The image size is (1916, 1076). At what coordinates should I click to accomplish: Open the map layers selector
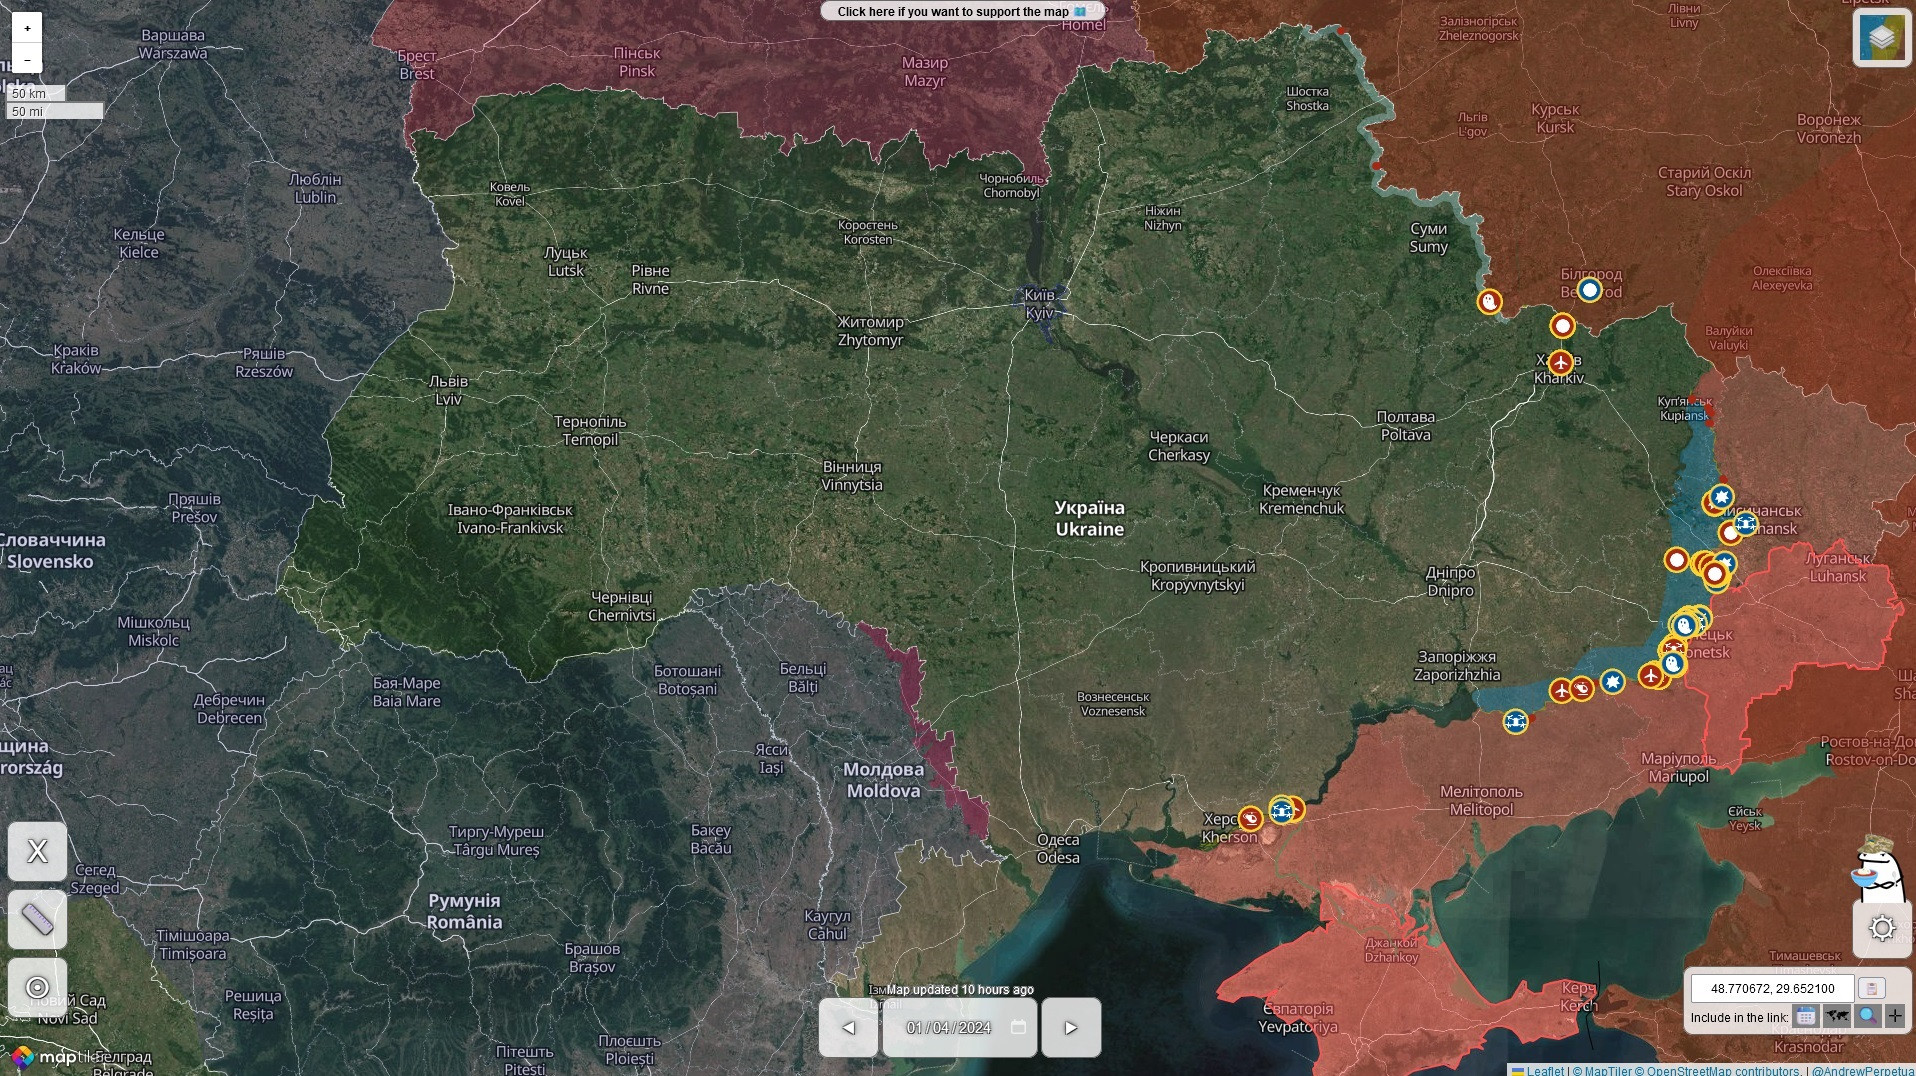[1881, 38]
